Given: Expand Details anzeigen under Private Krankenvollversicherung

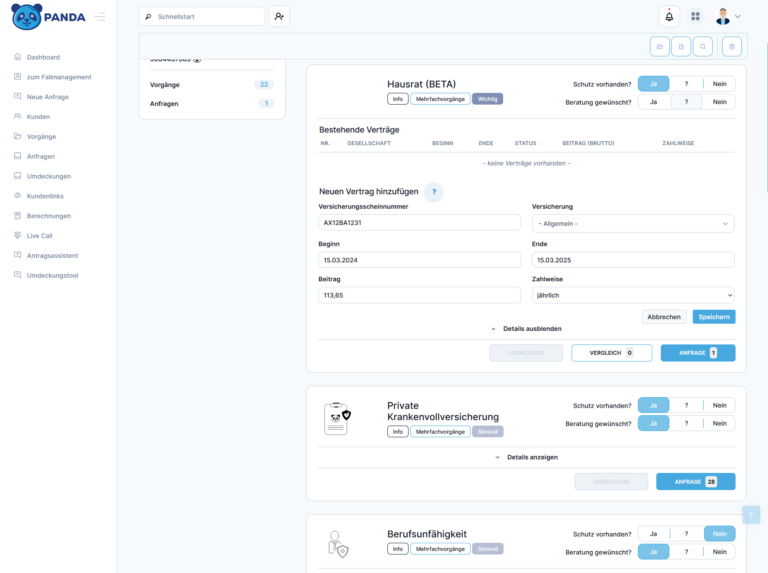Looking at the screenshot, I should 526,457.
